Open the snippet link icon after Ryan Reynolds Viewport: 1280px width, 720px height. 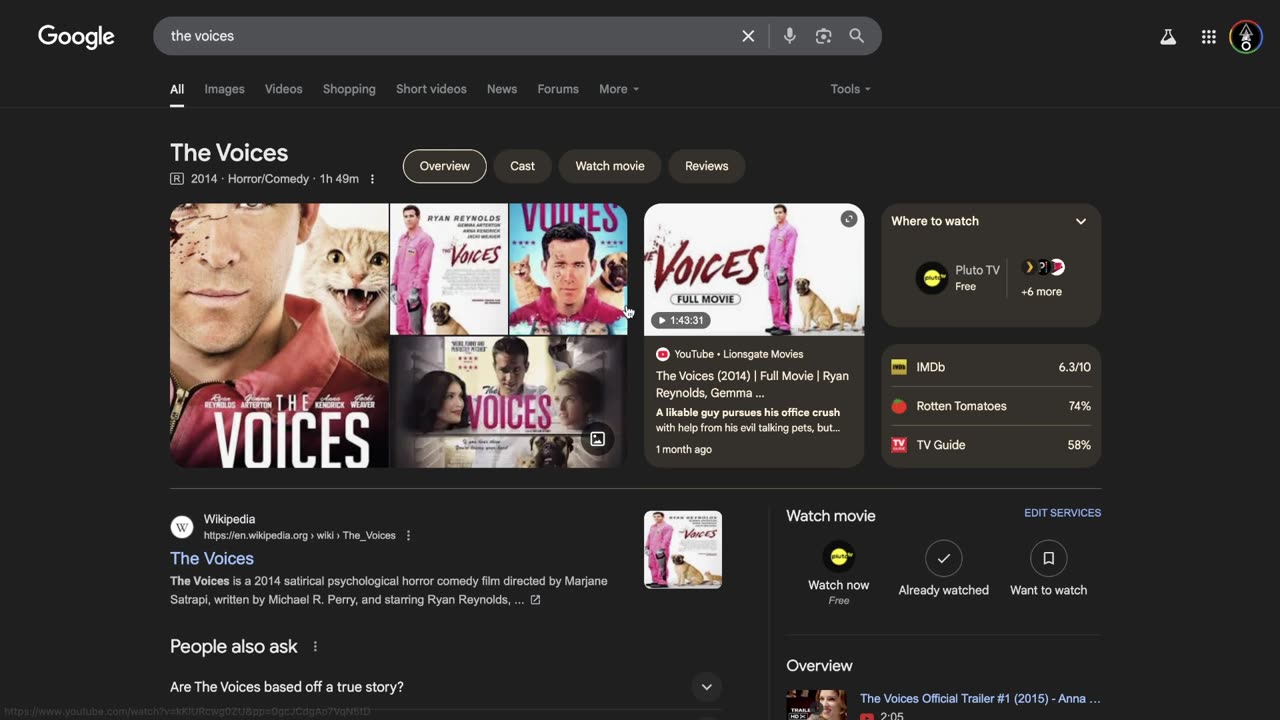click(535, 600)
